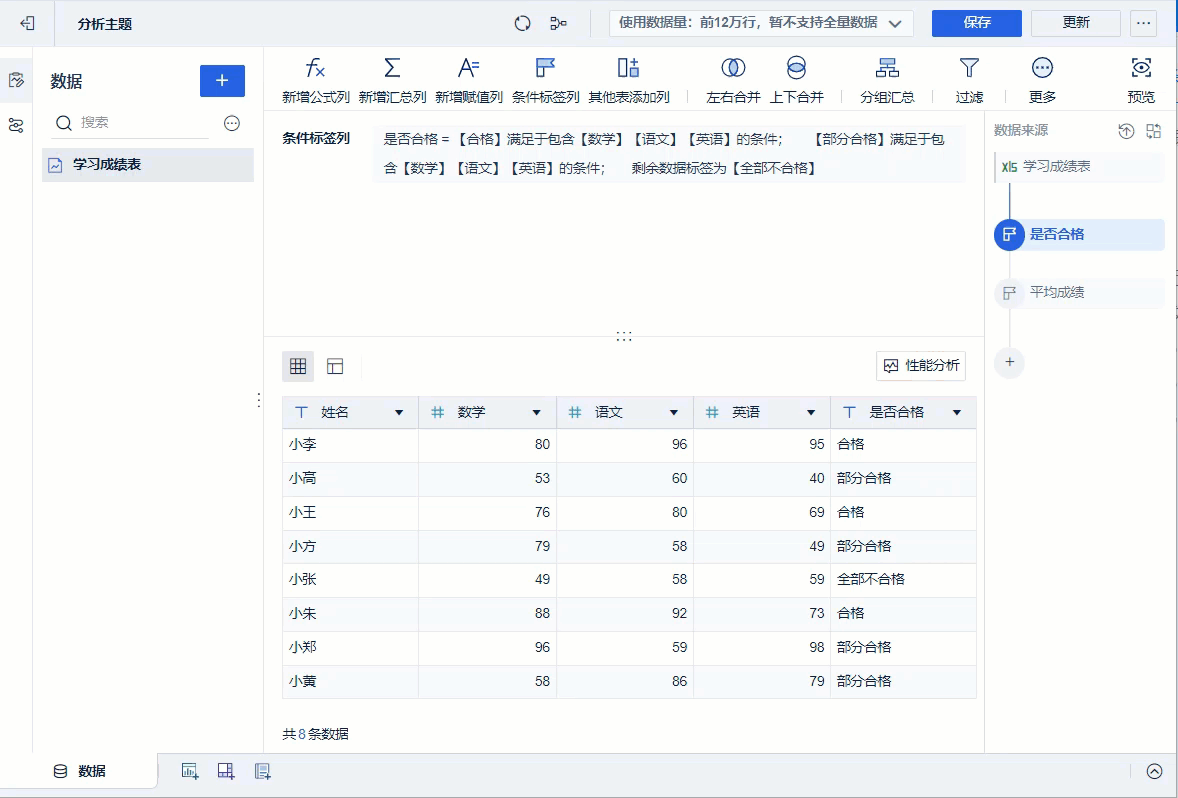
Task: Click the 搜索 data search field
Action: coord(131,122)
